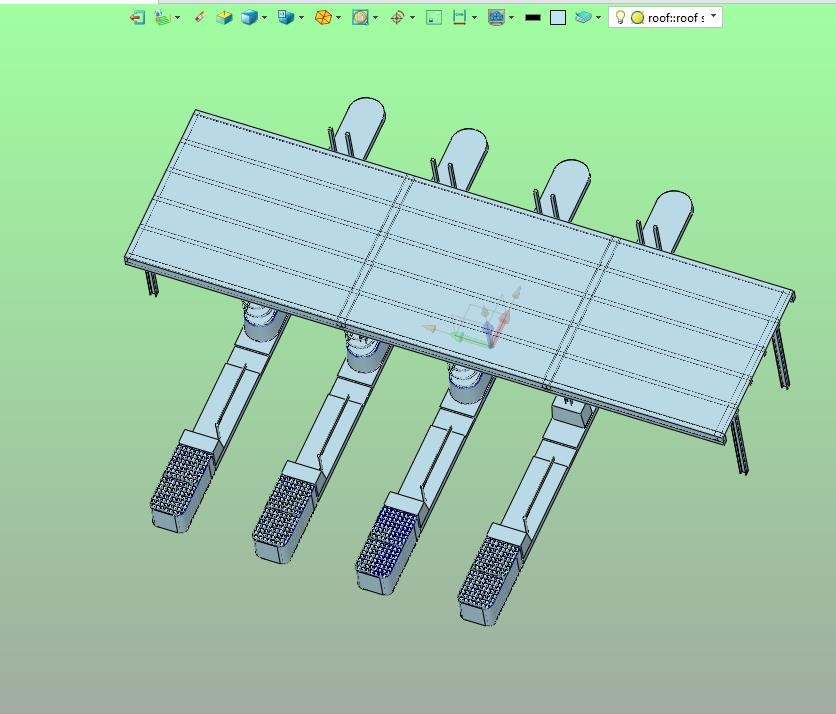Click the monitor graphics display icon
Image resolution: width=836 pixels, height=714 pixels.
(x=496, y=18)
